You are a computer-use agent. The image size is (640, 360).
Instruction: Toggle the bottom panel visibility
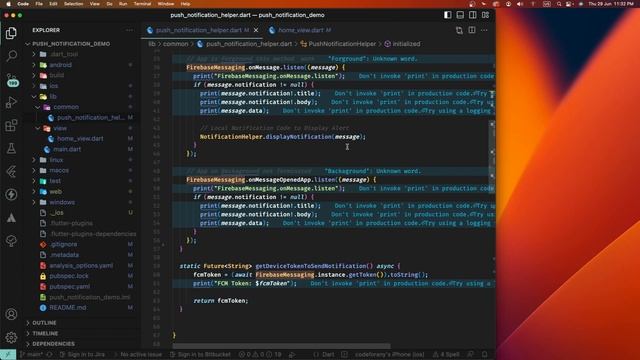460,15
